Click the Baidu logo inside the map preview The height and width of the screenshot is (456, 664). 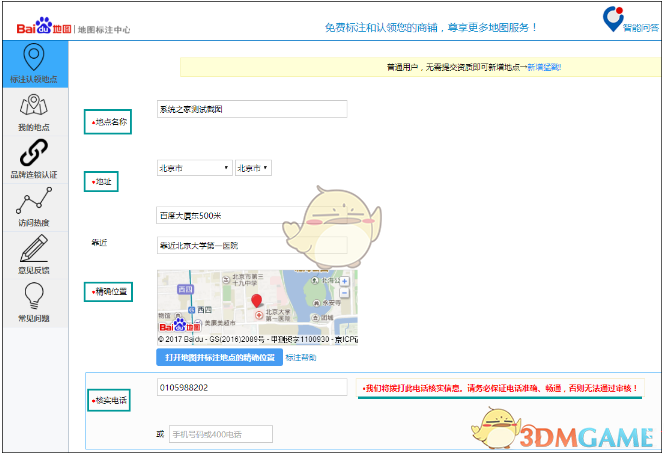click(x=180, y=326)
